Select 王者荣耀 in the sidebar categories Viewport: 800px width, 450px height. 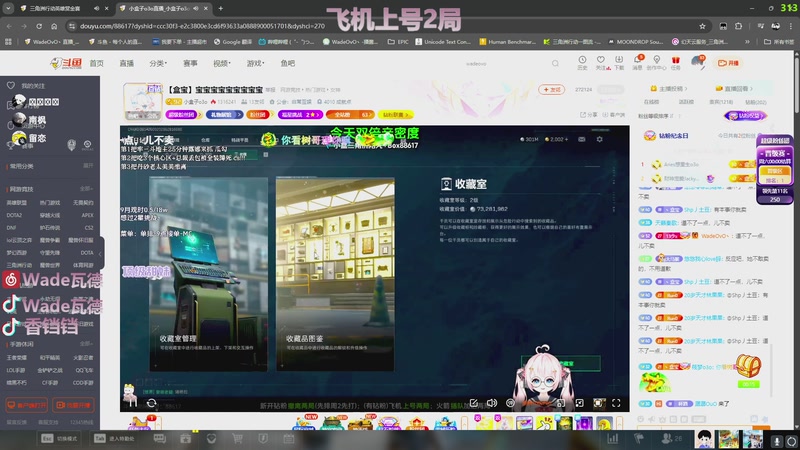pos(16,358)
